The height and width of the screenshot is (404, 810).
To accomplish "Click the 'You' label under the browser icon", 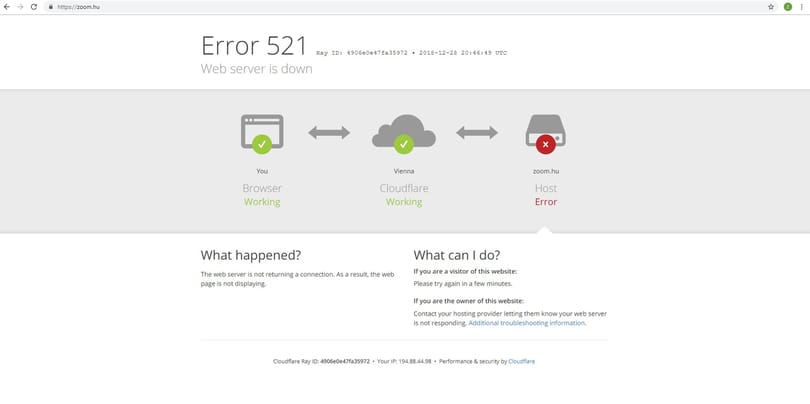I will [262, 171].
